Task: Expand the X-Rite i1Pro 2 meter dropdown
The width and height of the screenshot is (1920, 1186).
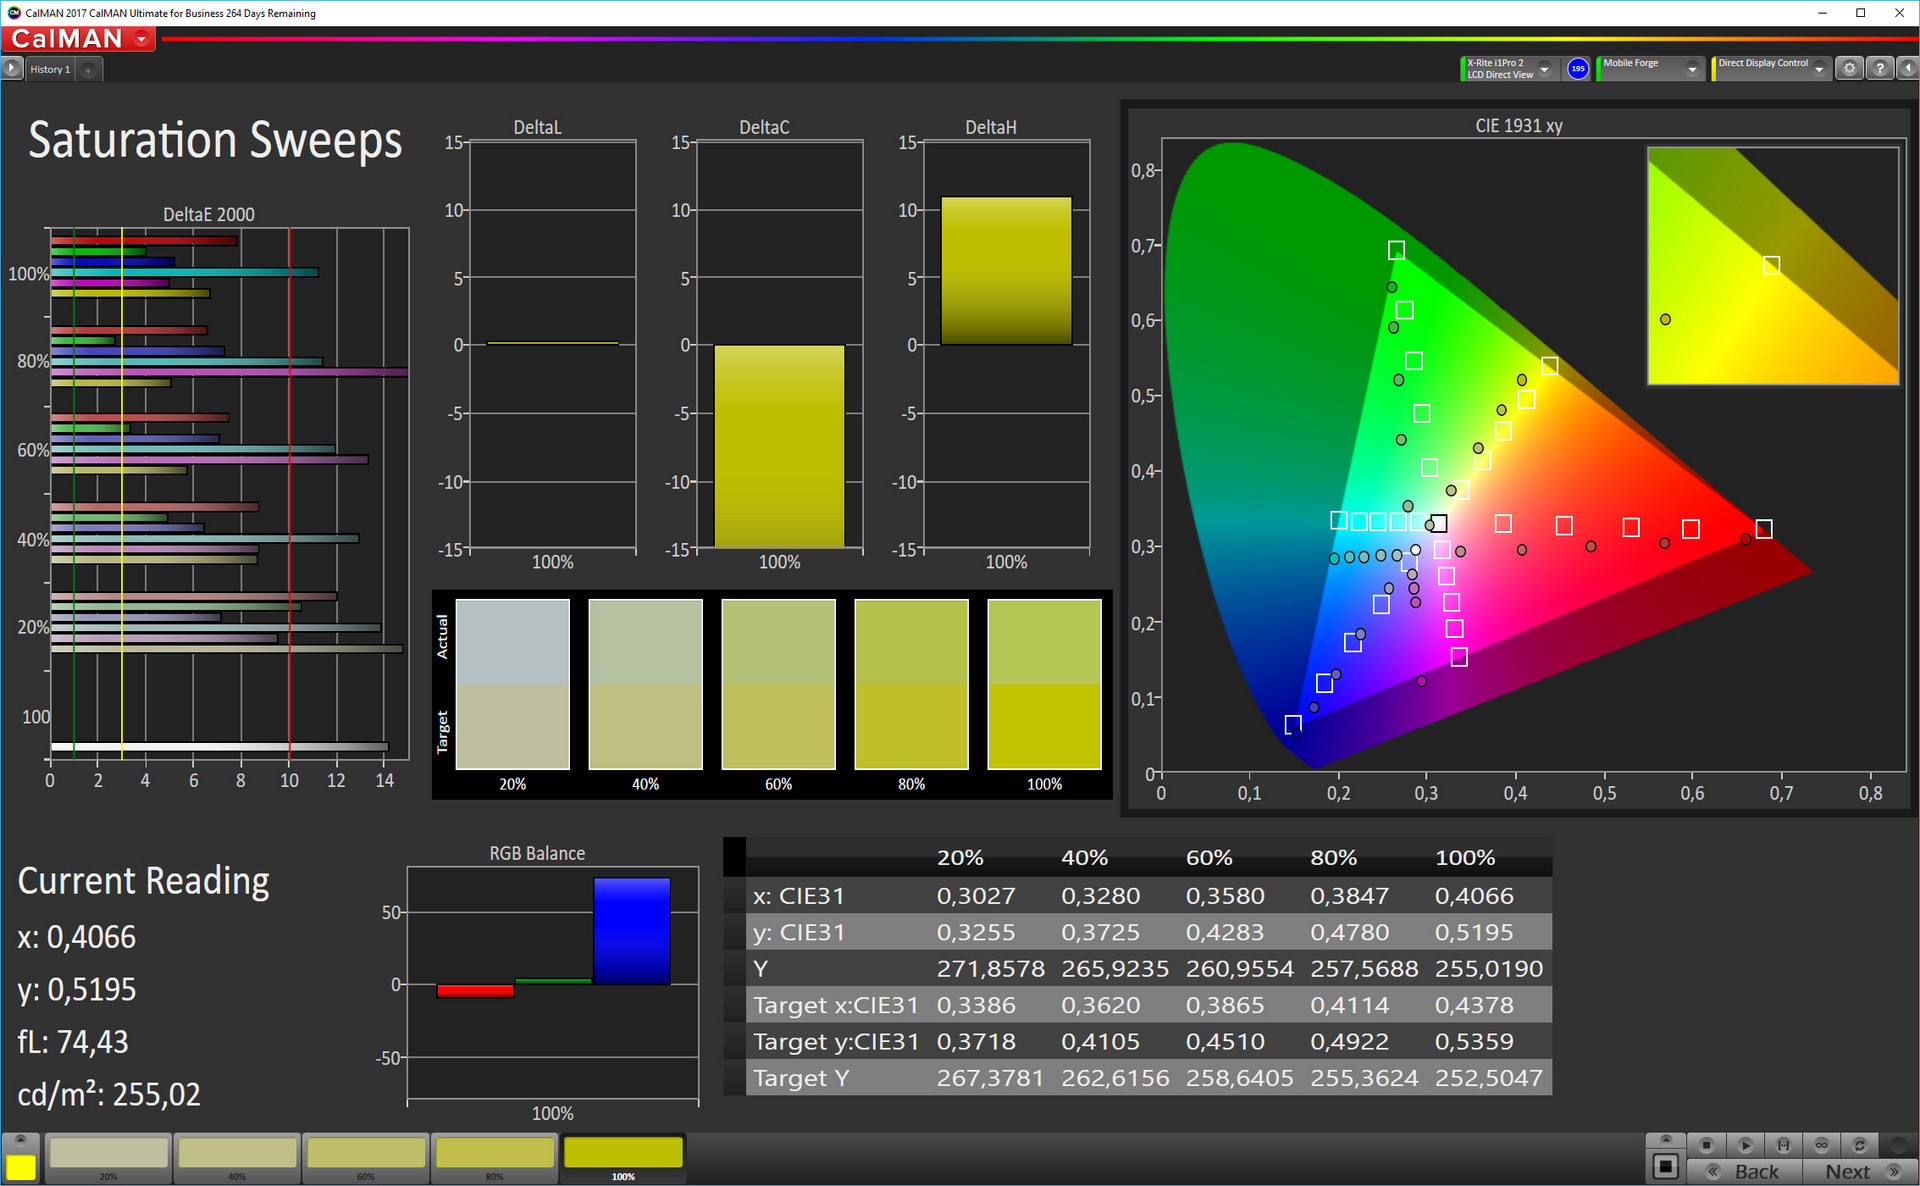Action: tap(1544, 69)
